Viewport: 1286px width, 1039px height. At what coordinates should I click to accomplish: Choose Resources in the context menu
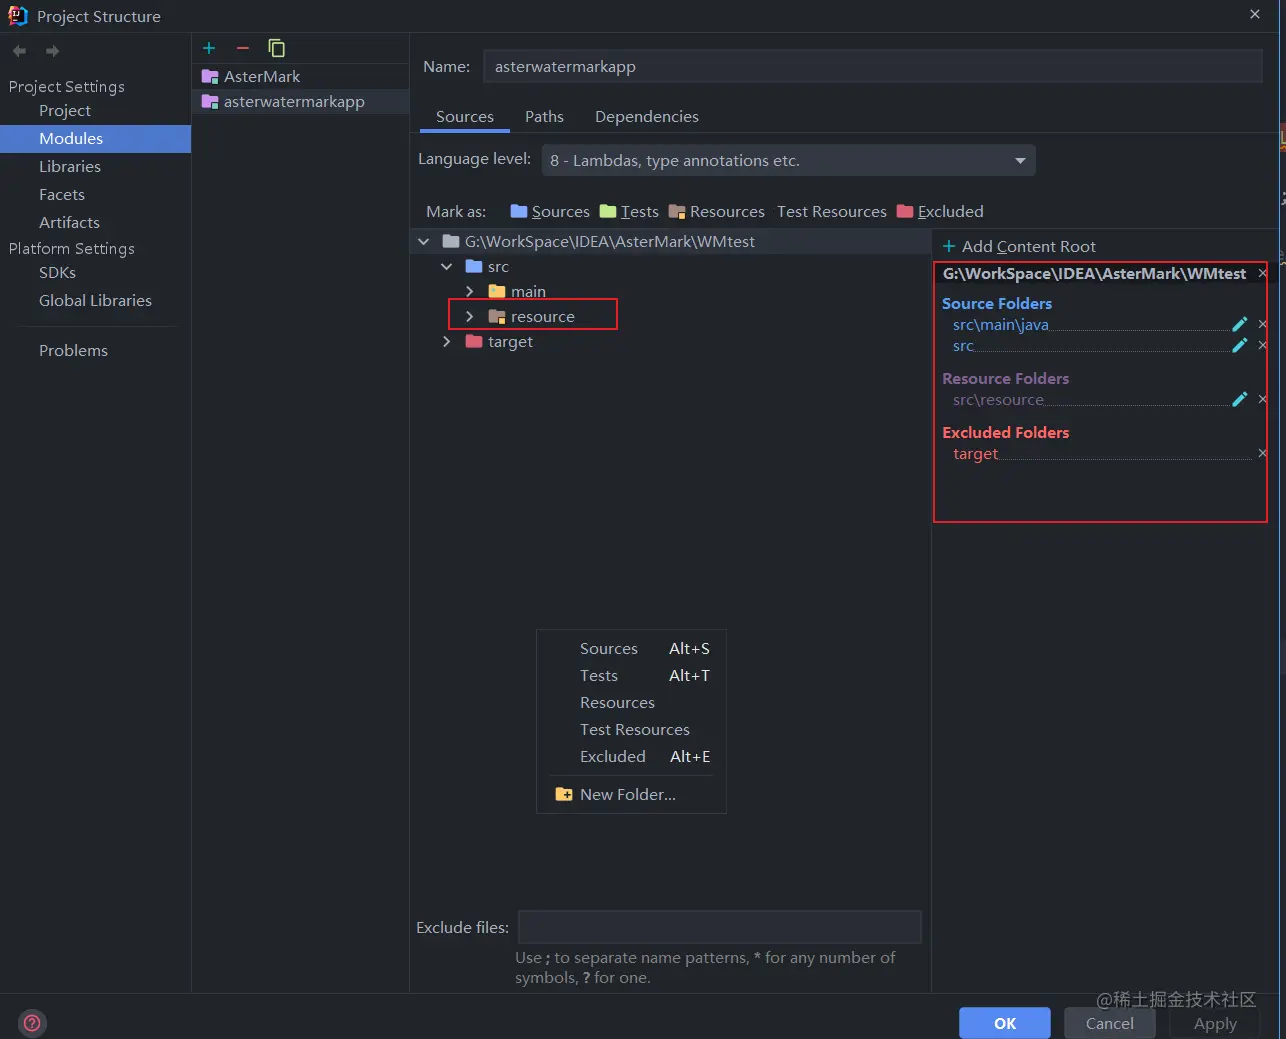(631, 702)
